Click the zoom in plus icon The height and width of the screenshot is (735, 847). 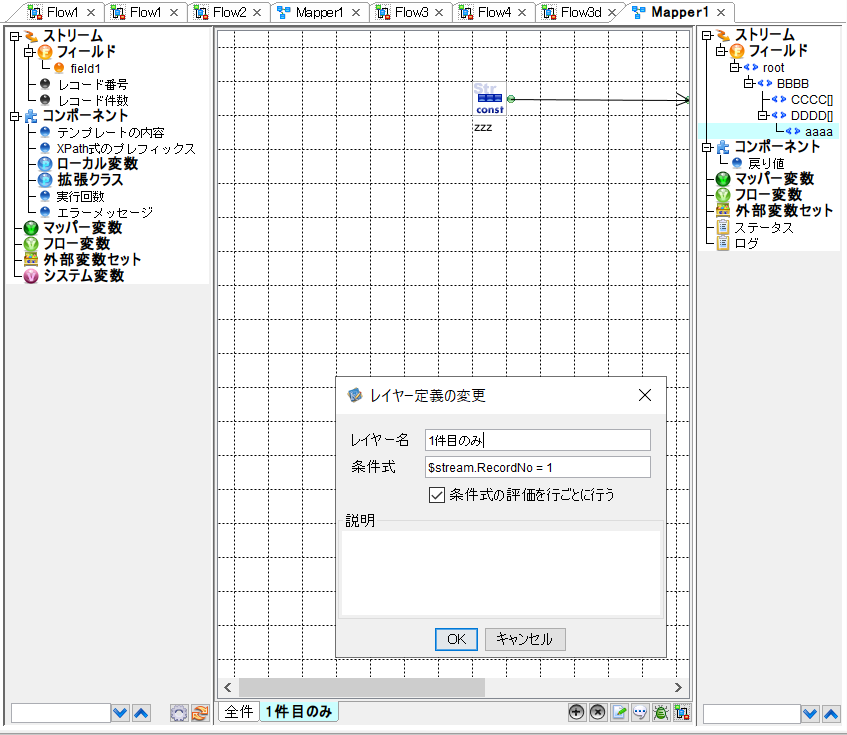click(577, 712)
